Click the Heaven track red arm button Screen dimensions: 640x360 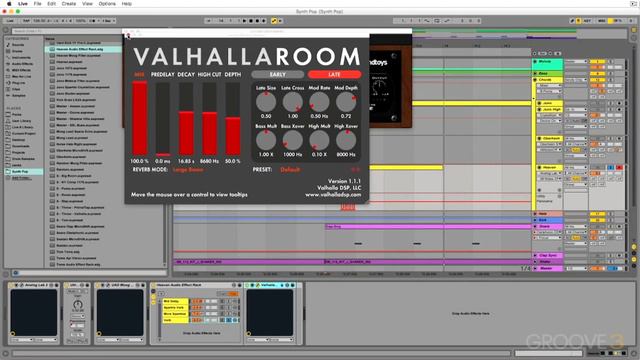[619, 167]
